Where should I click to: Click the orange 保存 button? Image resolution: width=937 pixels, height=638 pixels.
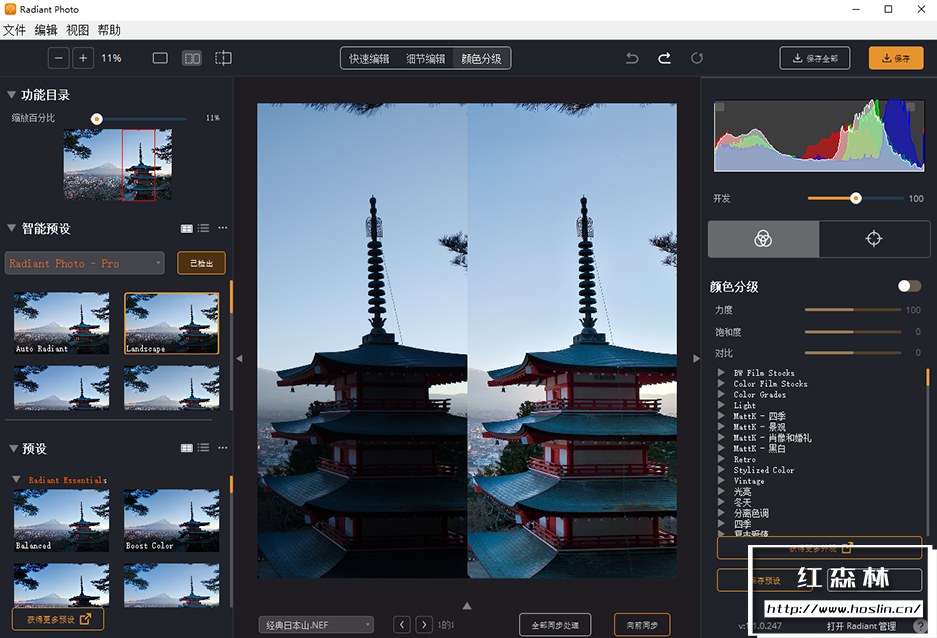point(895,58)
